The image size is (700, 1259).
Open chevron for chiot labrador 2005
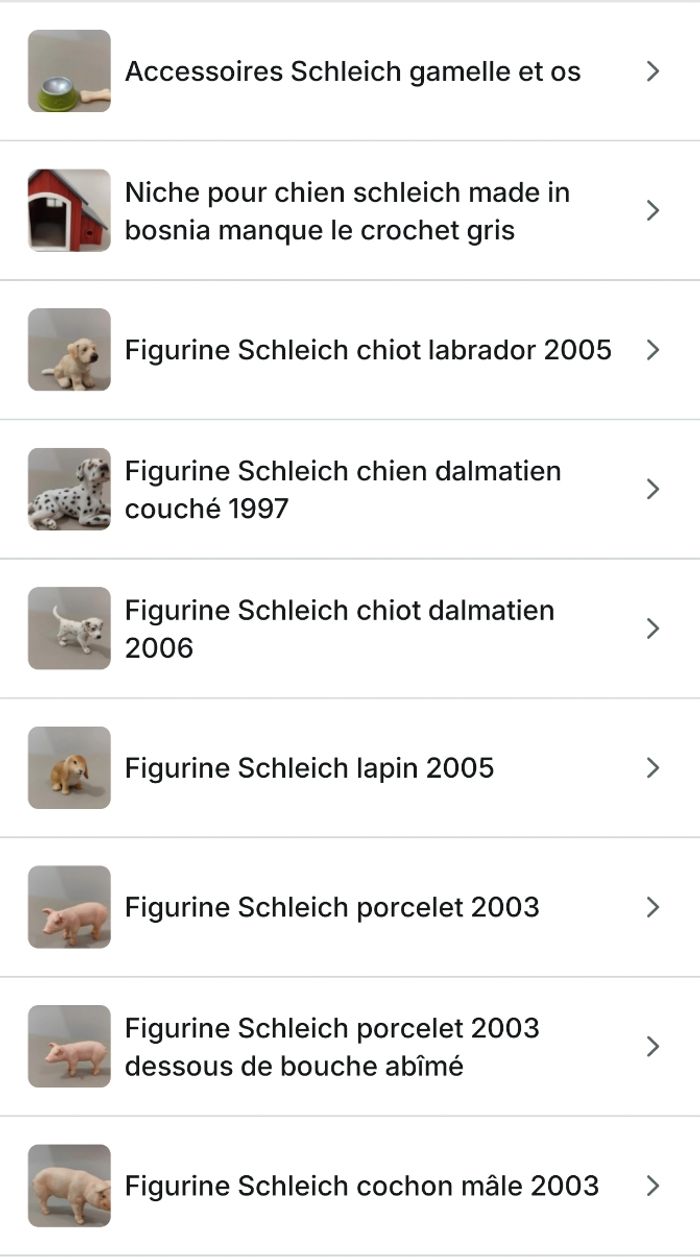653,349
